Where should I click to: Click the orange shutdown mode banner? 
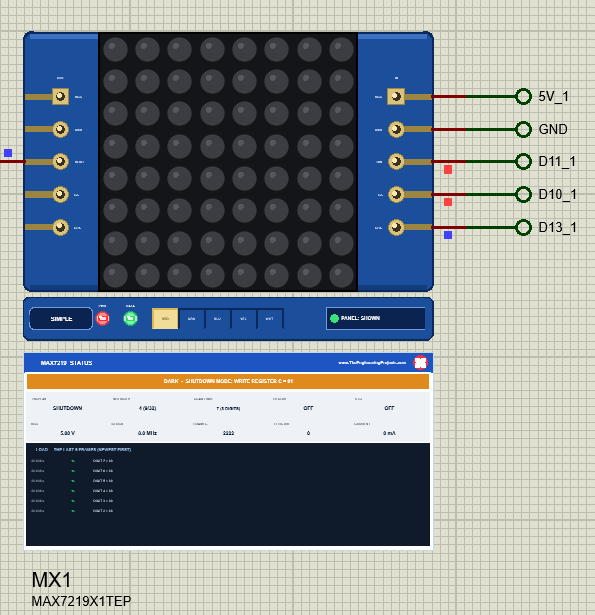(228, 381)
